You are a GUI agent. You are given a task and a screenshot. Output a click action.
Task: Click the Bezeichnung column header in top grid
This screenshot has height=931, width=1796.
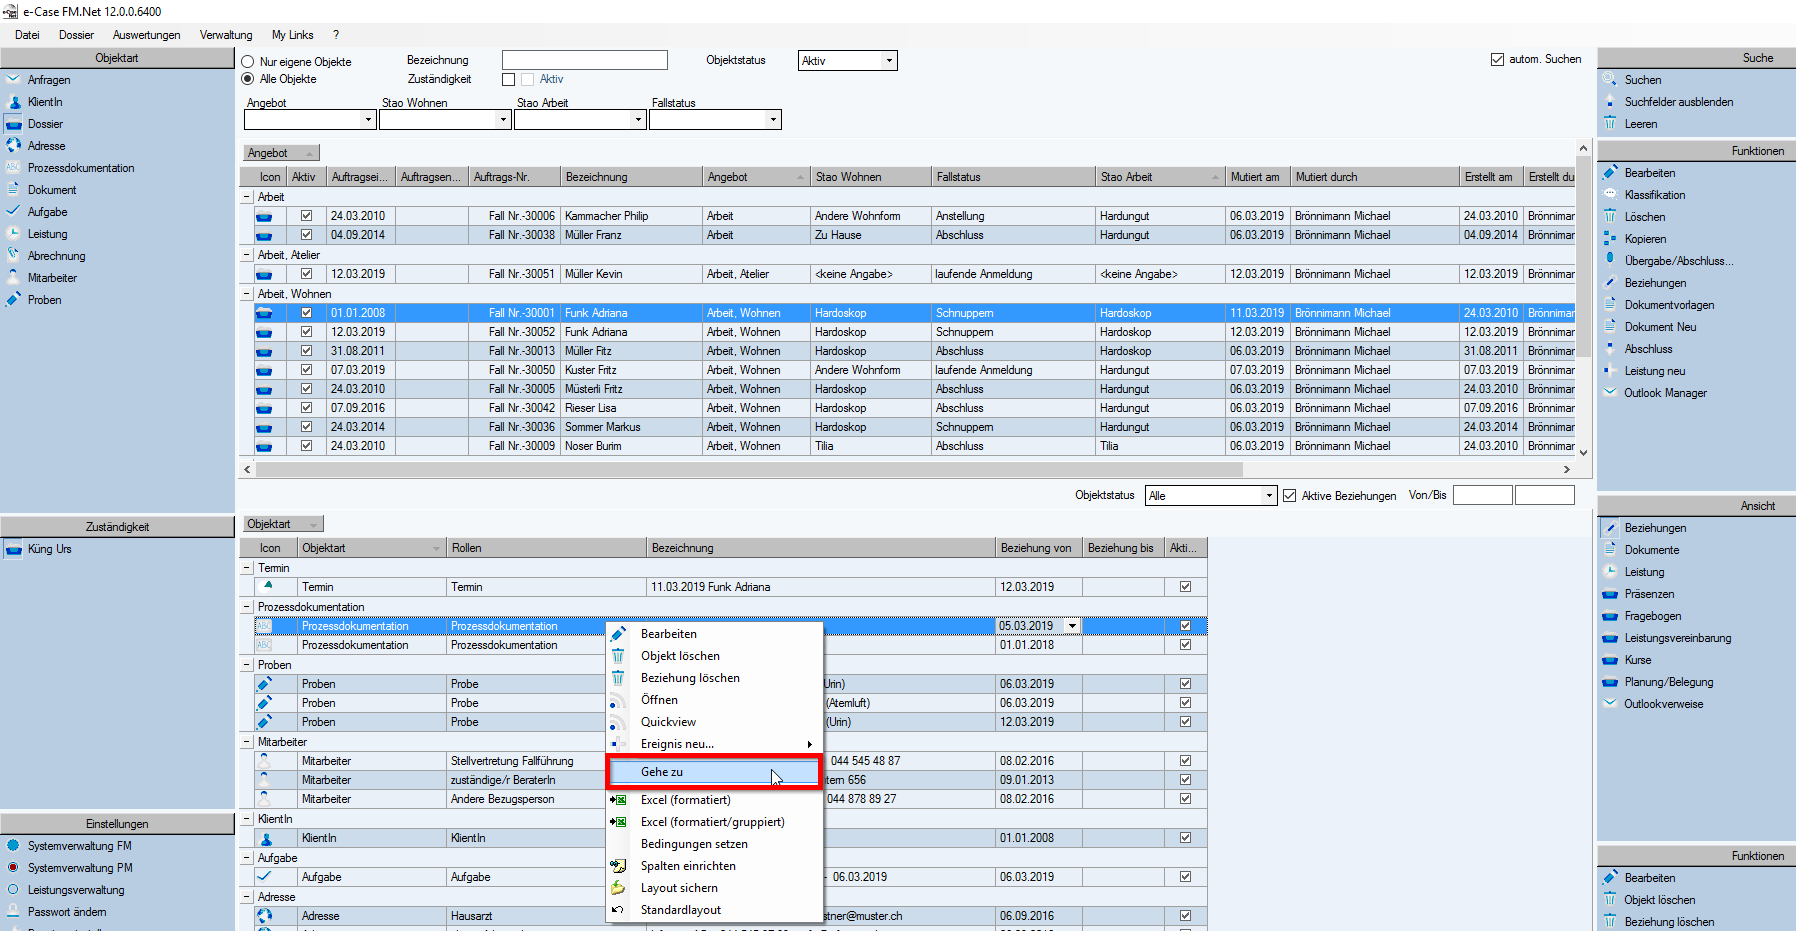(x=632, y=177)
